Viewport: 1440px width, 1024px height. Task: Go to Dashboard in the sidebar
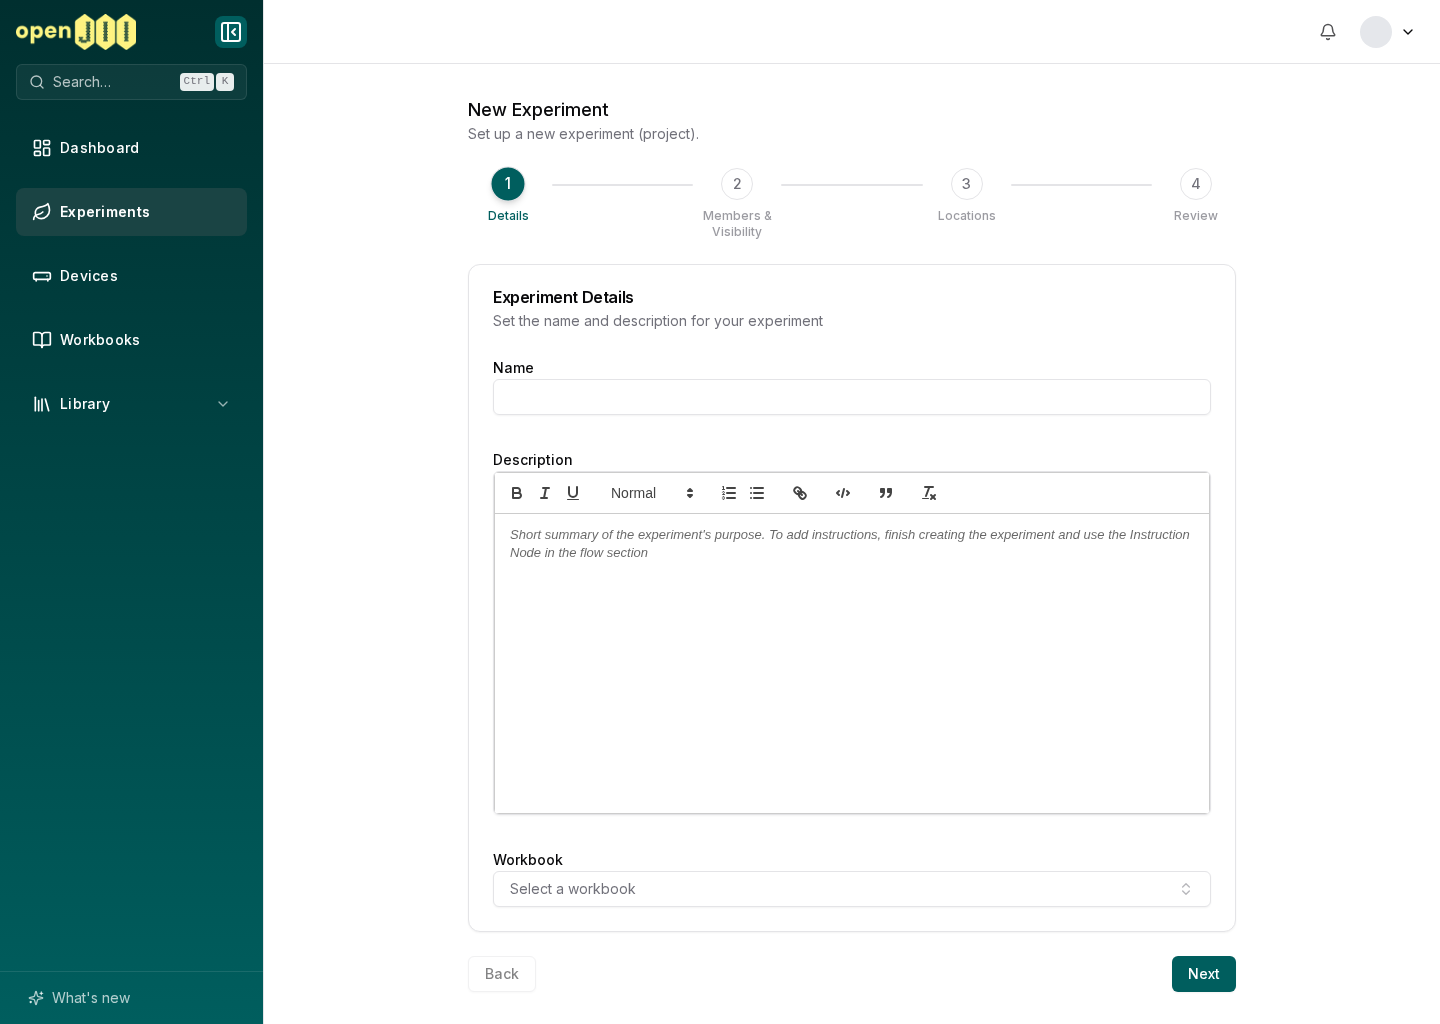pyautogui.click(x=131, y=148)
